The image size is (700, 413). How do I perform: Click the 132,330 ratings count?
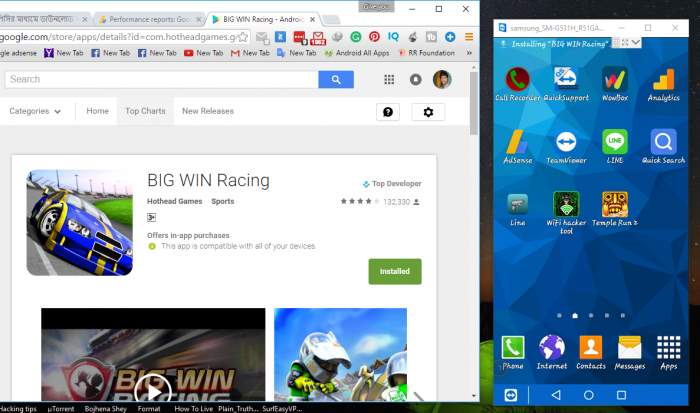396,202
